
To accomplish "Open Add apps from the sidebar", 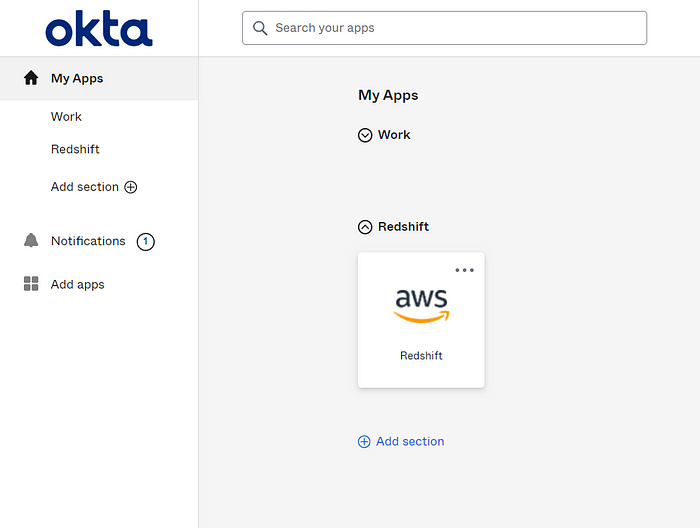I will click(x=77, y=285).
